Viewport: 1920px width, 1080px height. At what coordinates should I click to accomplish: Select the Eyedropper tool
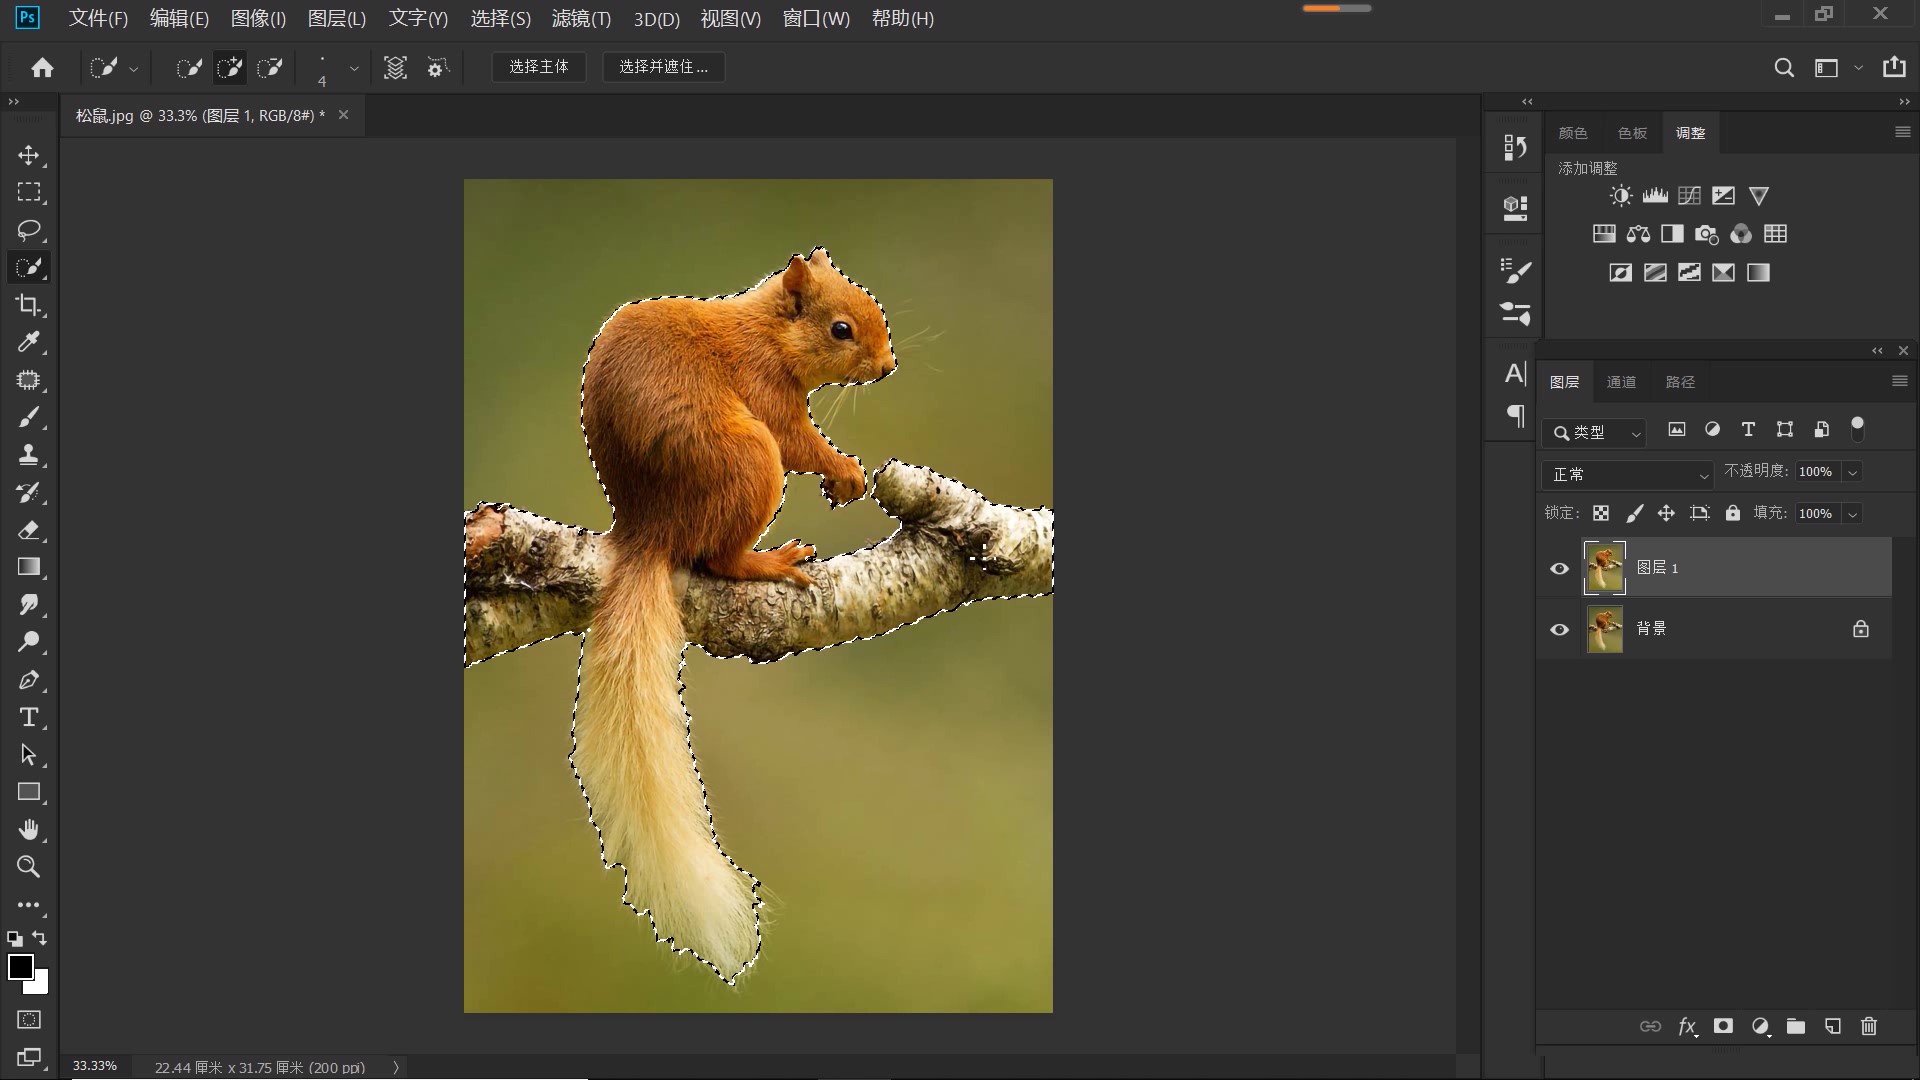pyautogui.click(x=28, y=342)
